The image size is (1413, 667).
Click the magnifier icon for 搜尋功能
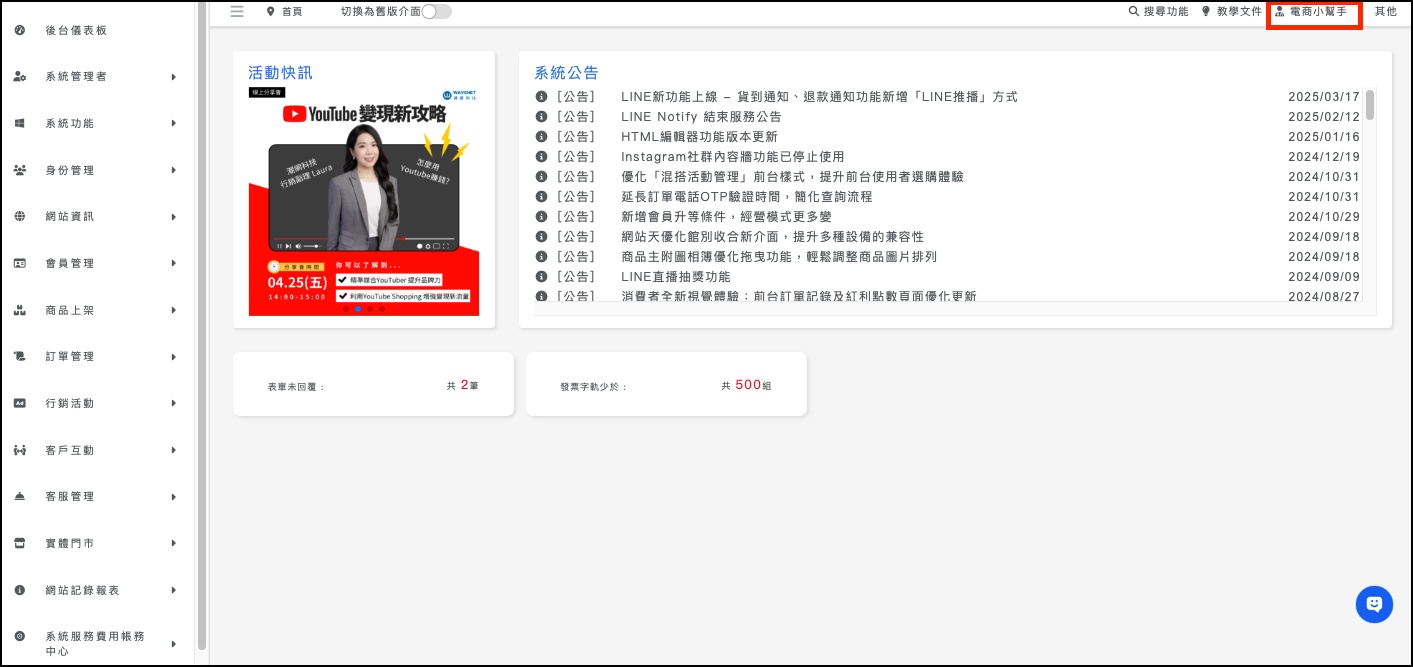click(1134, 11)
